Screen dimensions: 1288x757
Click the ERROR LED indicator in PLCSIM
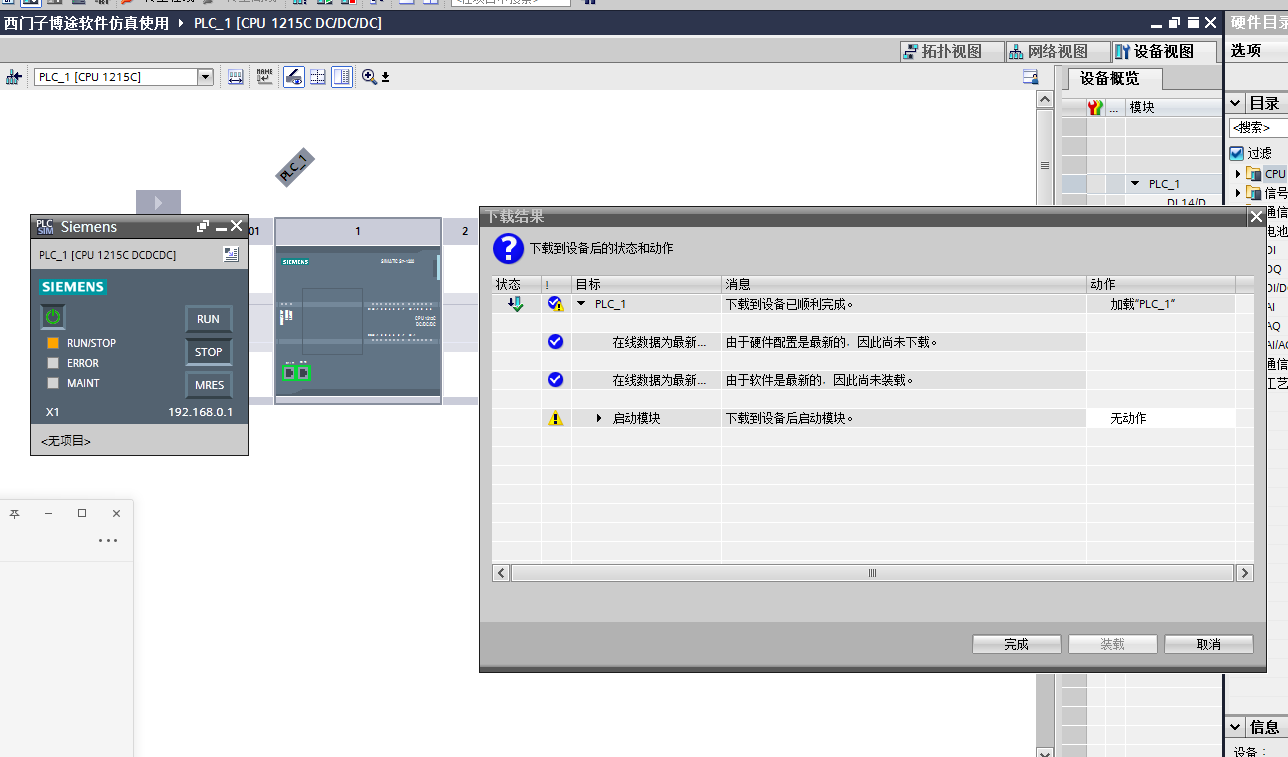(x=53, y=363)
